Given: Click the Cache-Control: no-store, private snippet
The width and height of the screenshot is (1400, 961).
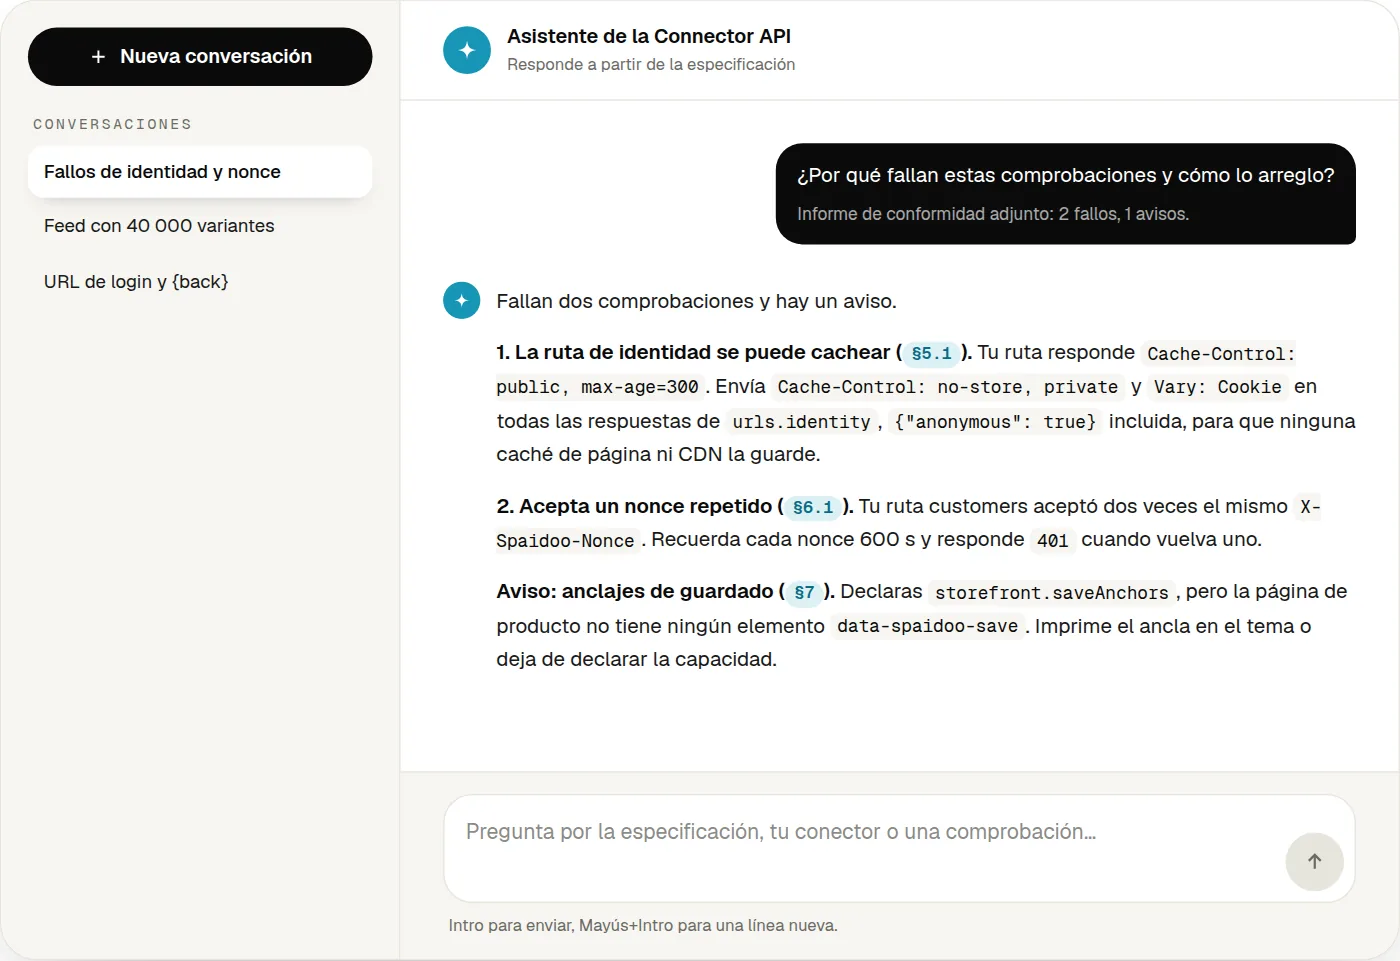Looking at the screenshot, I should [948, 387].
